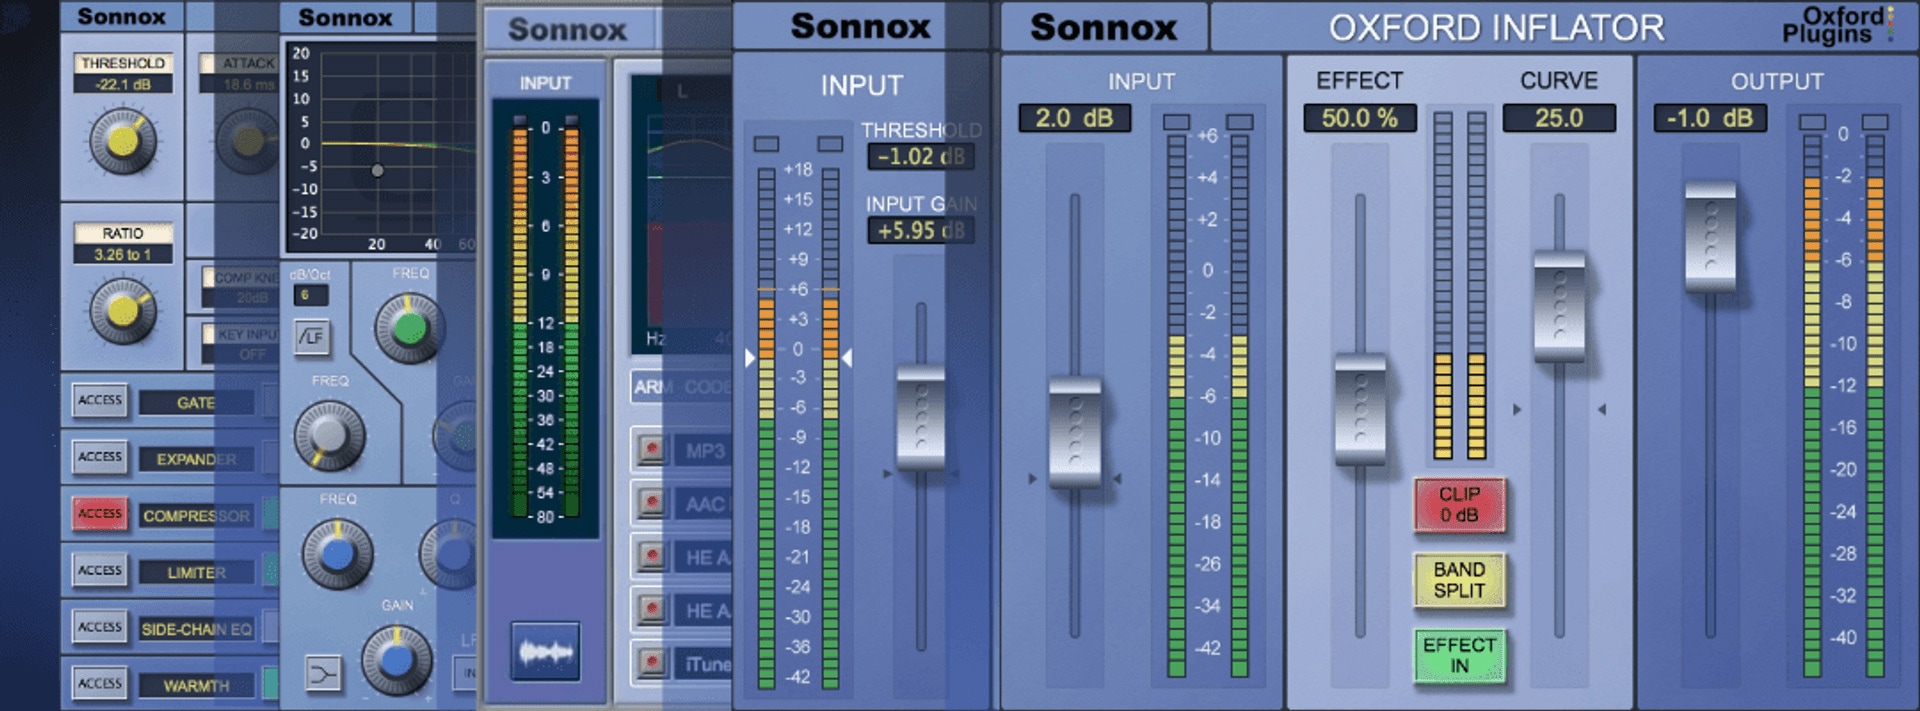Click the blue GAIN knob
This screenshot has width=1920, height=711.
397,660
